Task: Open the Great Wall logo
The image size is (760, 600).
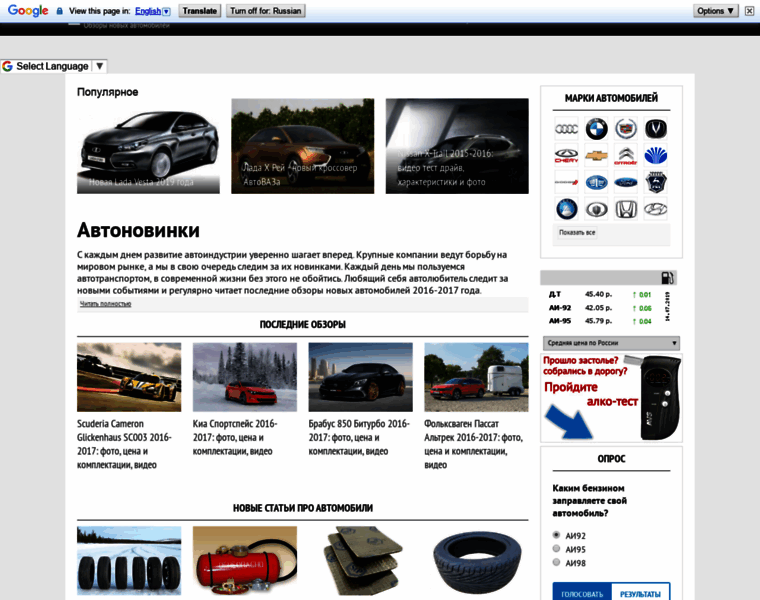Action: pos(596,209)
